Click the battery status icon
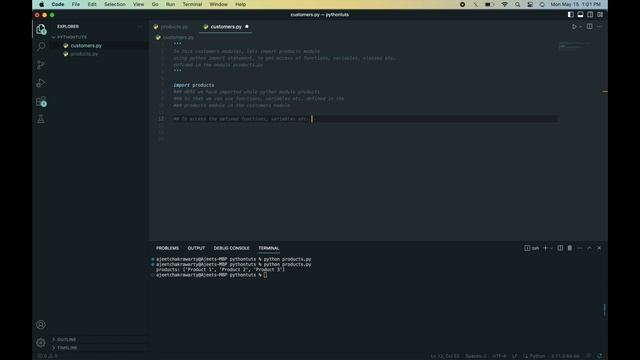 coord(489,4)
